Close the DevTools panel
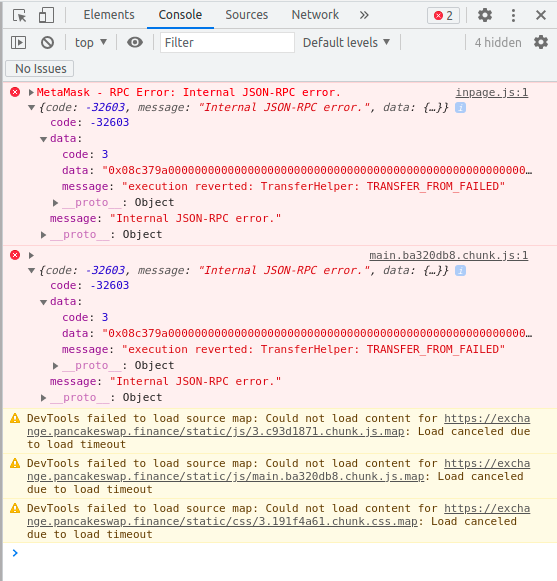This screenshot has width=557, height=581. (x=541, y=15)
